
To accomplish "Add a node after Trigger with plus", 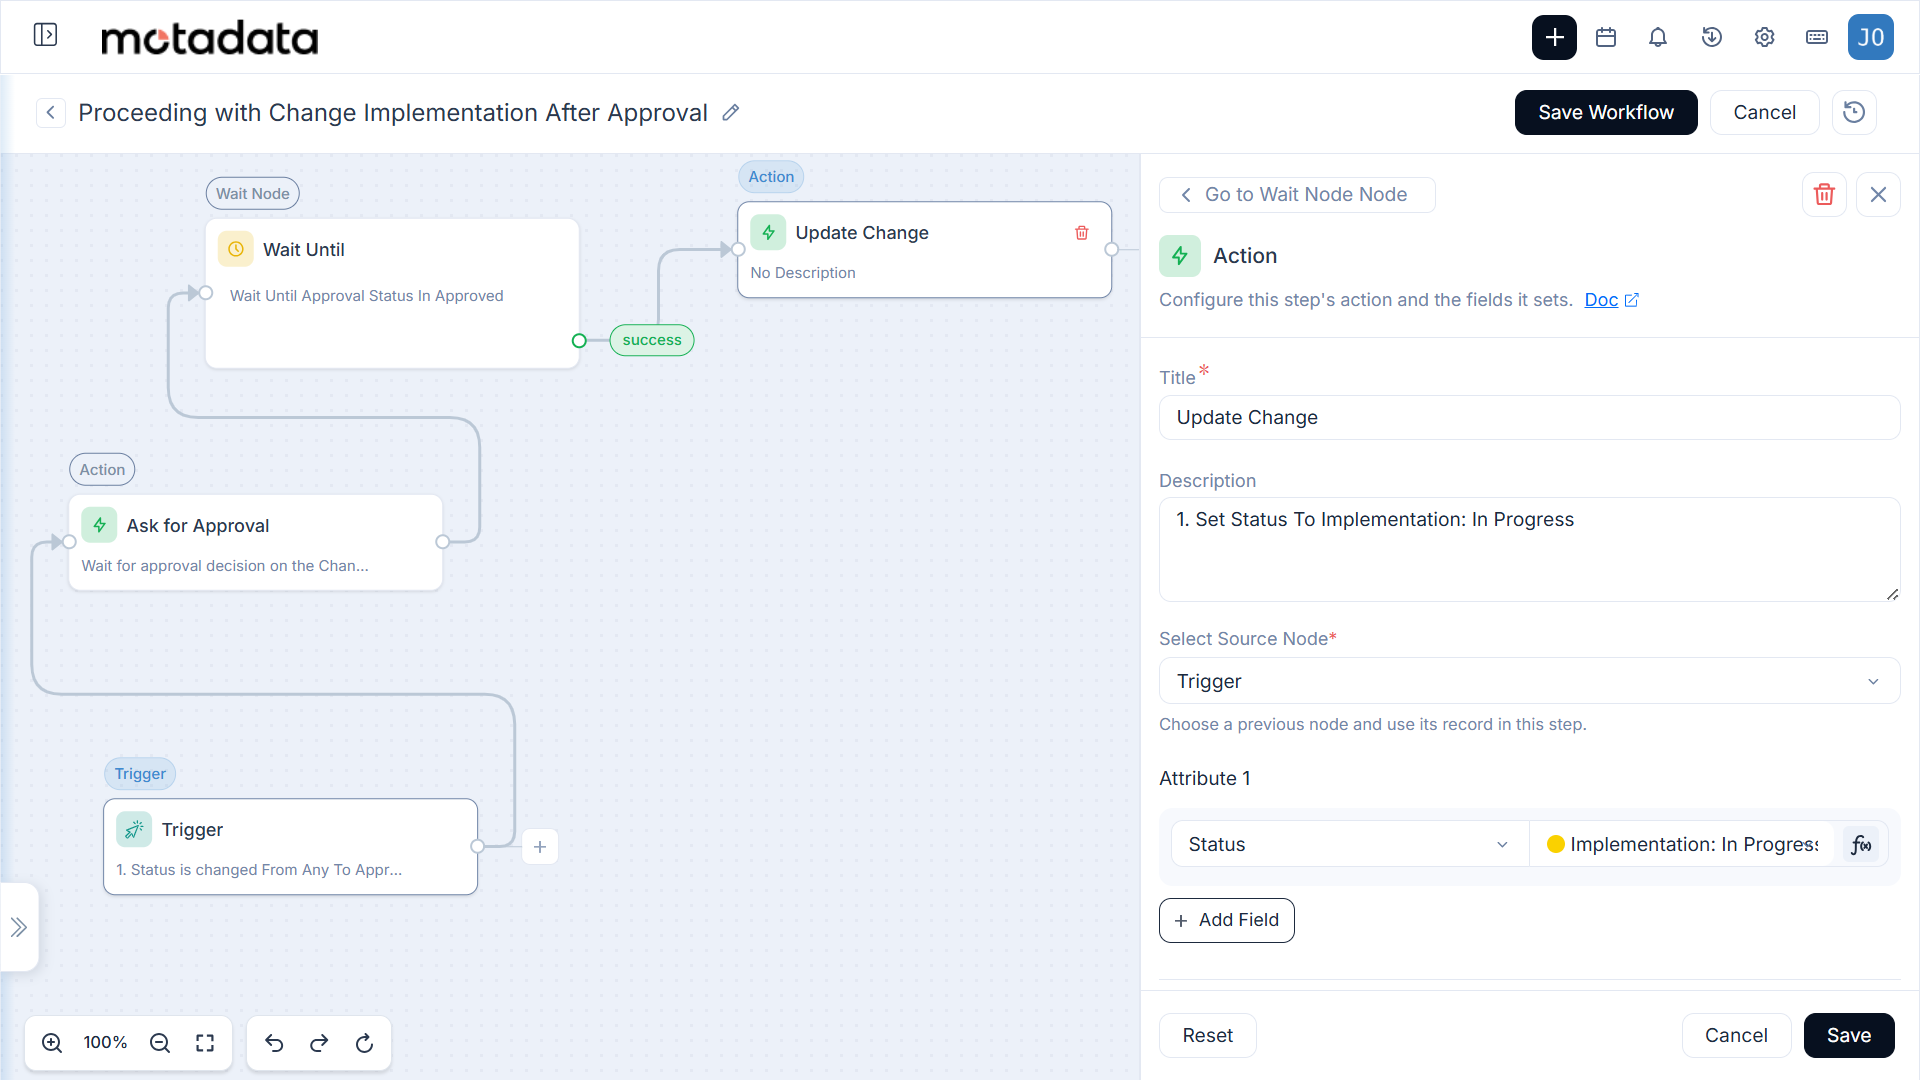I will [540, 846].
